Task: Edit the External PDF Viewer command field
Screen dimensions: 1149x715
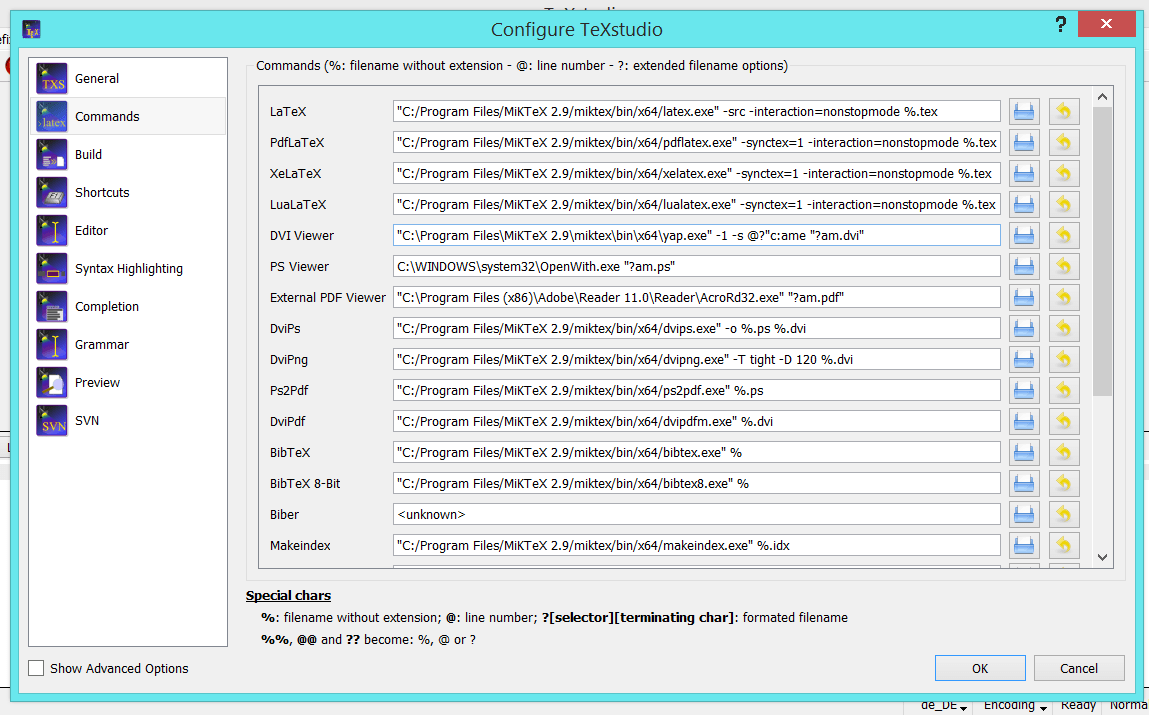Action: click(696, 297)
